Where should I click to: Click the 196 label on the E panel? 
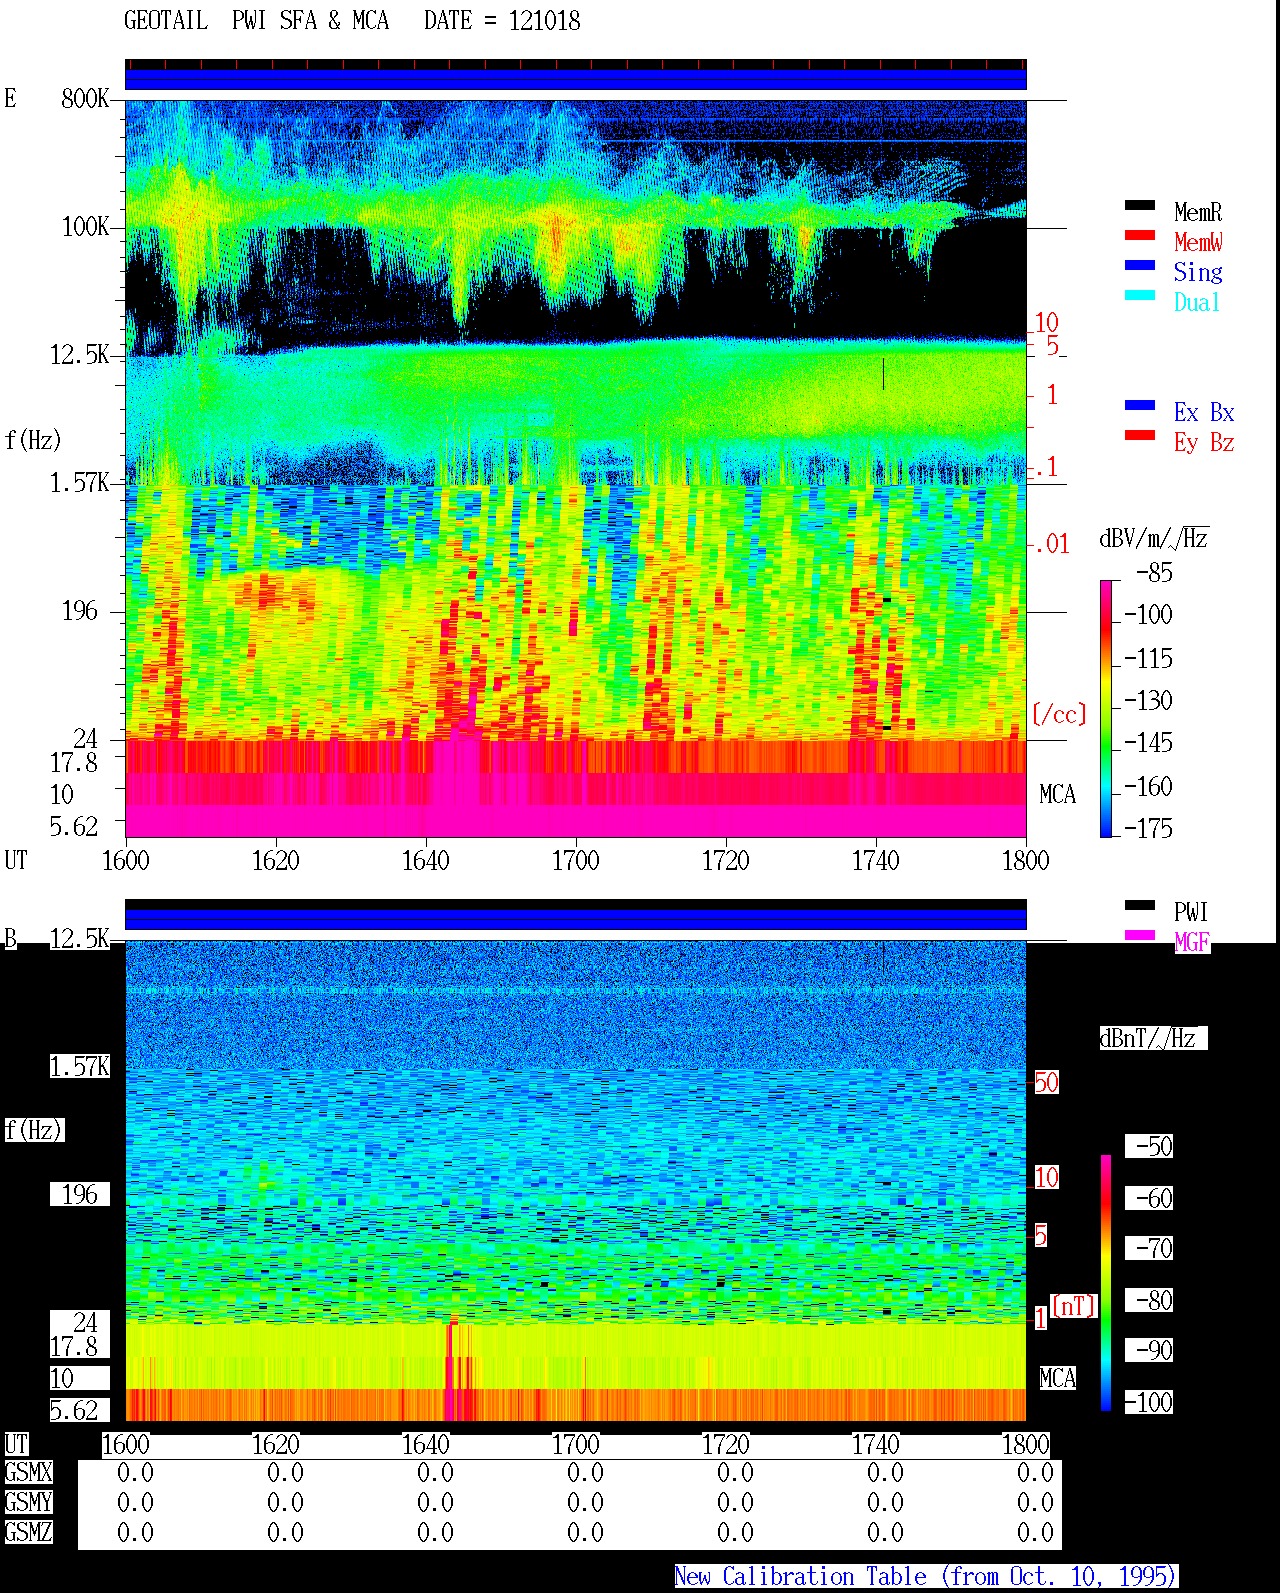[80, 610]
